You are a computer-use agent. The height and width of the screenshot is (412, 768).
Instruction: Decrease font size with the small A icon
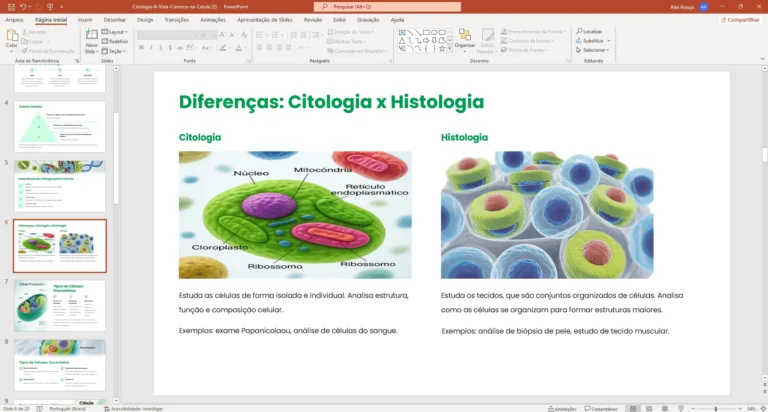tap(232, 35)
